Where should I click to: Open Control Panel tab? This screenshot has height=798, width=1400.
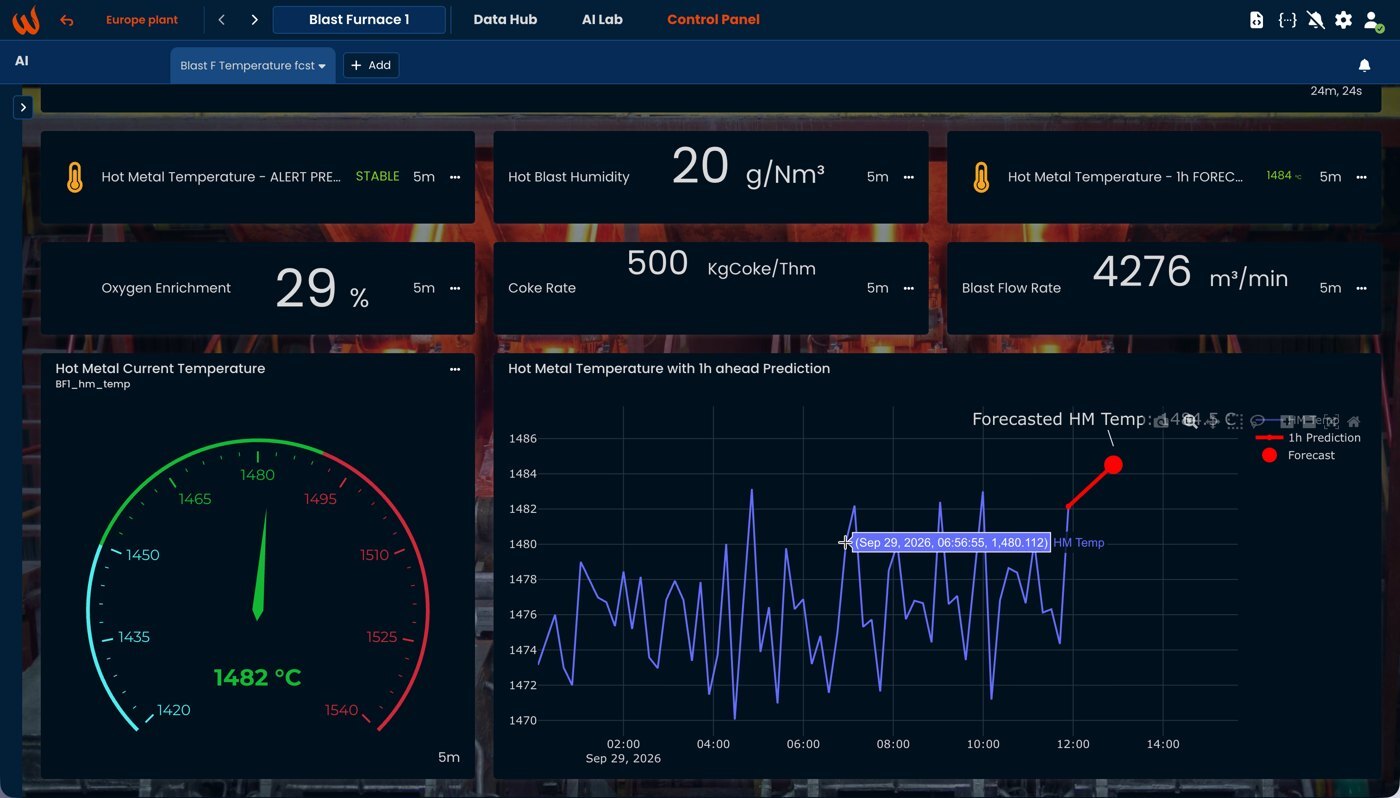coord(713,20)
